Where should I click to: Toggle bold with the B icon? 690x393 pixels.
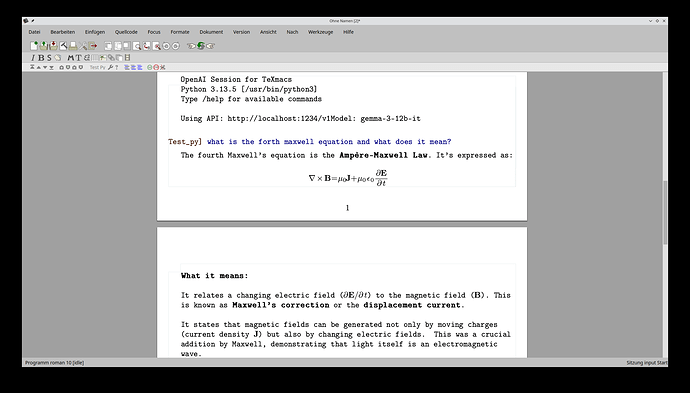(41, 58)
